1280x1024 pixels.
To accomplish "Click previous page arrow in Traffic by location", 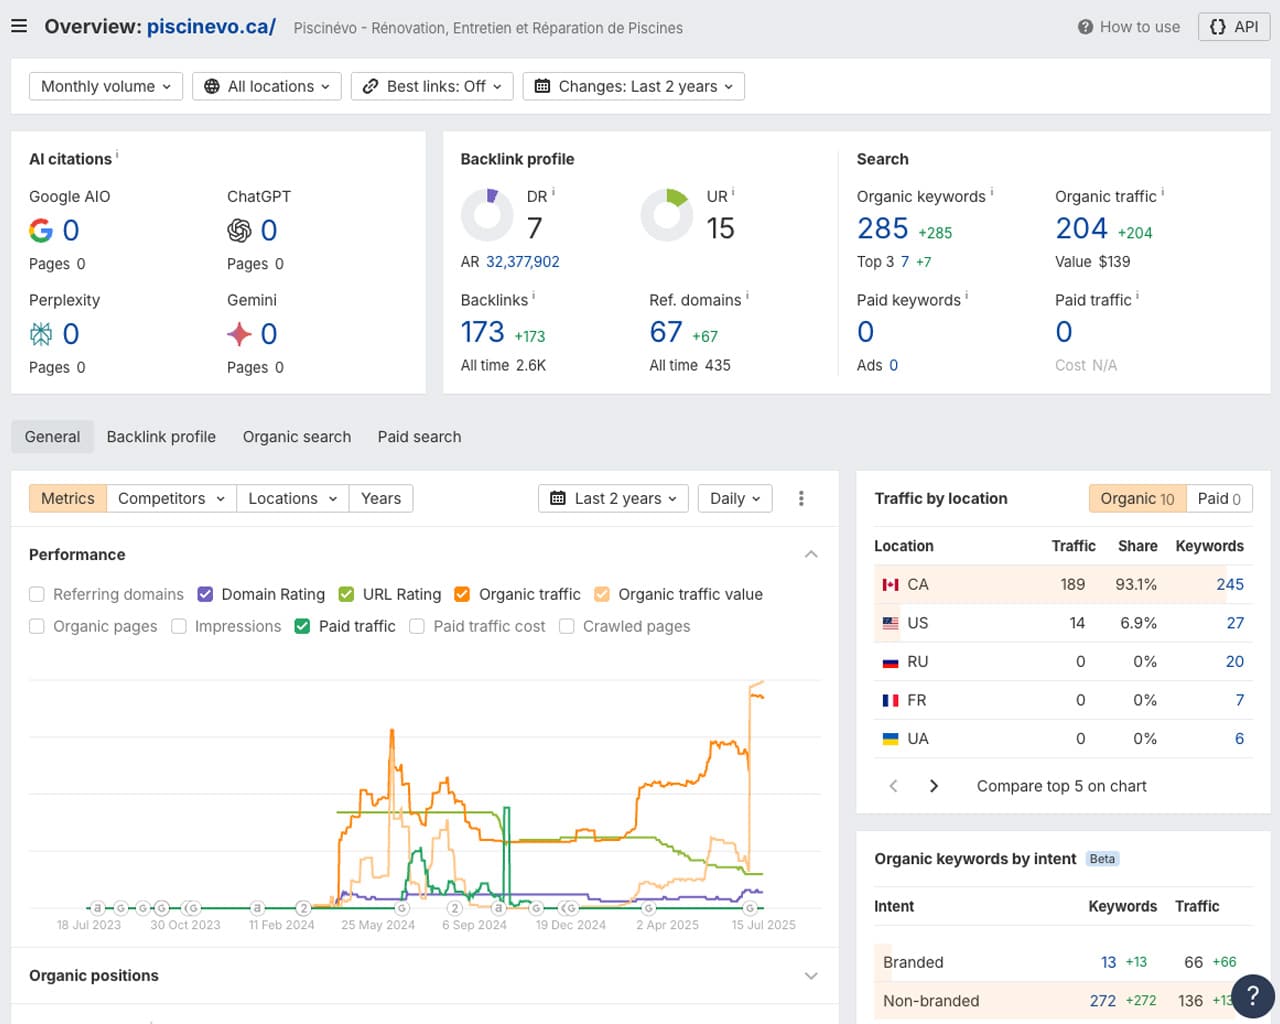I will click(x=894, y=786).
